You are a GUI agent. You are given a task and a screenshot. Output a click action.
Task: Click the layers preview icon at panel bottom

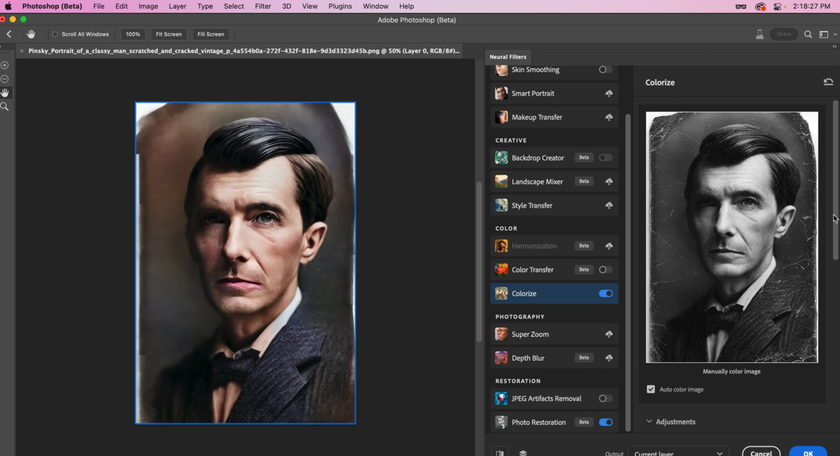pyautogui.click(x=523, y=453)
